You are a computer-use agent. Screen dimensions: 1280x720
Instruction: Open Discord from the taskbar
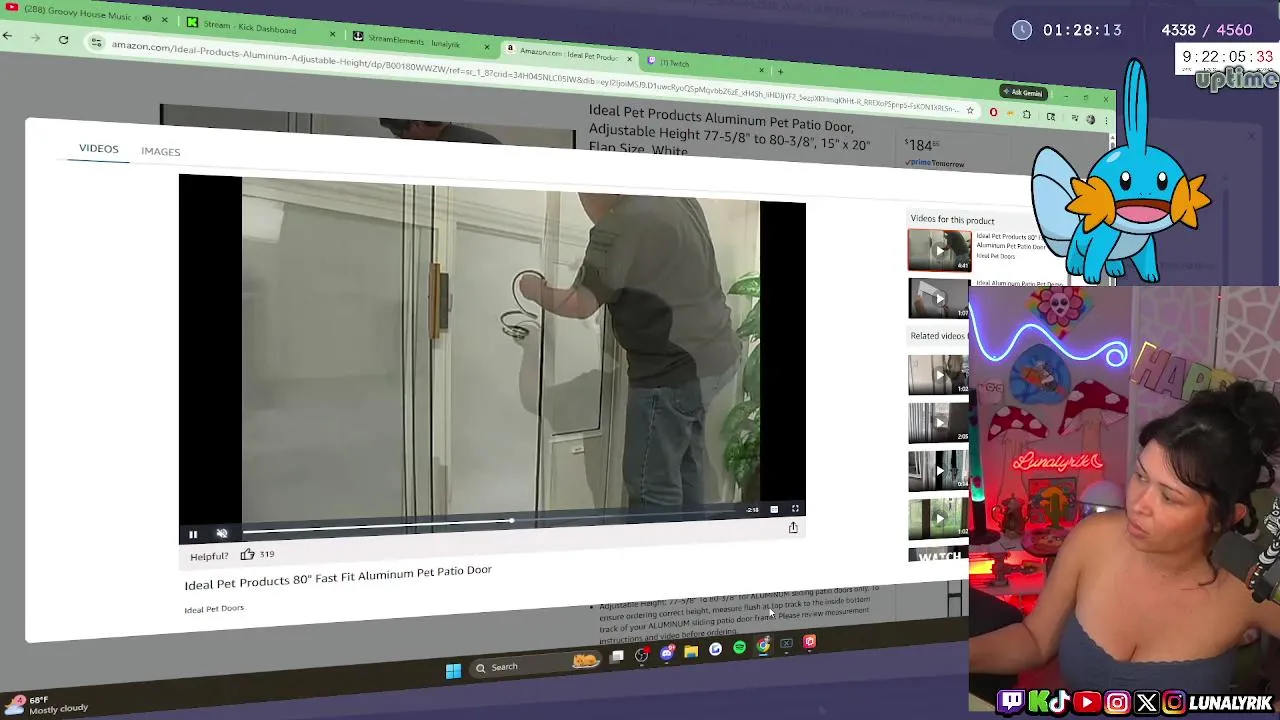[x=667, y=653]
